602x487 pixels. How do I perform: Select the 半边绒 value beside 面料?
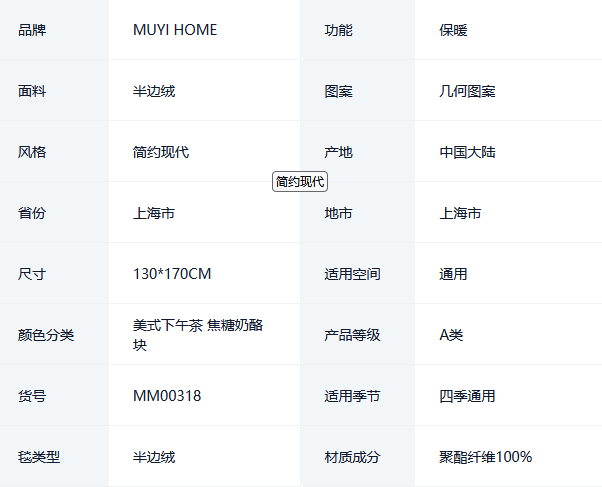[x=154, y=91]
